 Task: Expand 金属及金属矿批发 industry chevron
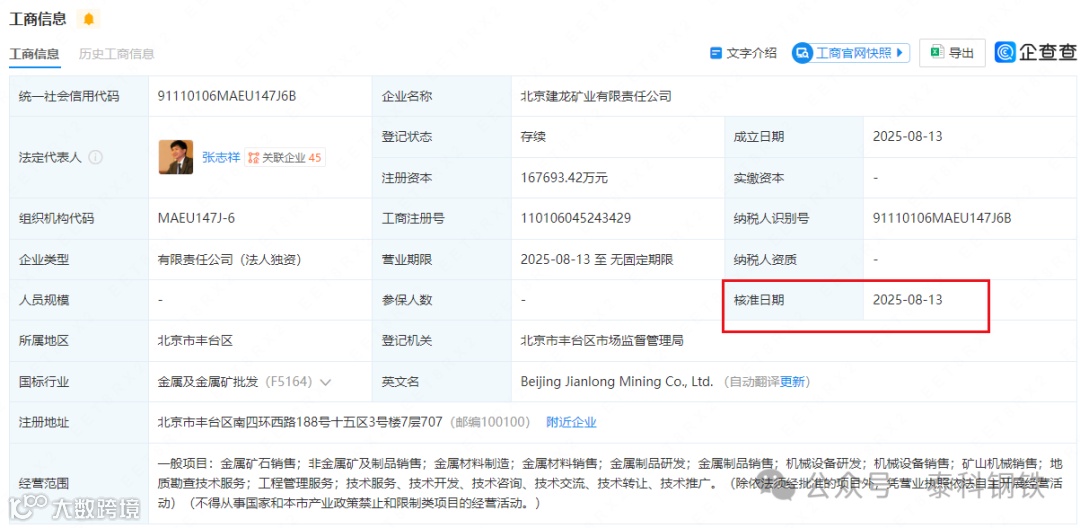tap(326, 381)
